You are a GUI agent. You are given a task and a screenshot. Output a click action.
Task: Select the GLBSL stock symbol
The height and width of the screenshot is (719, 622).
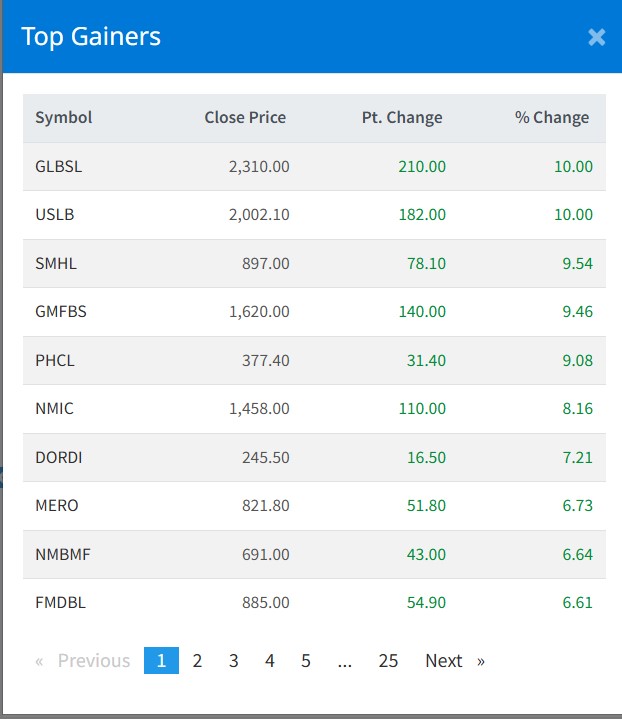[59, 167]
